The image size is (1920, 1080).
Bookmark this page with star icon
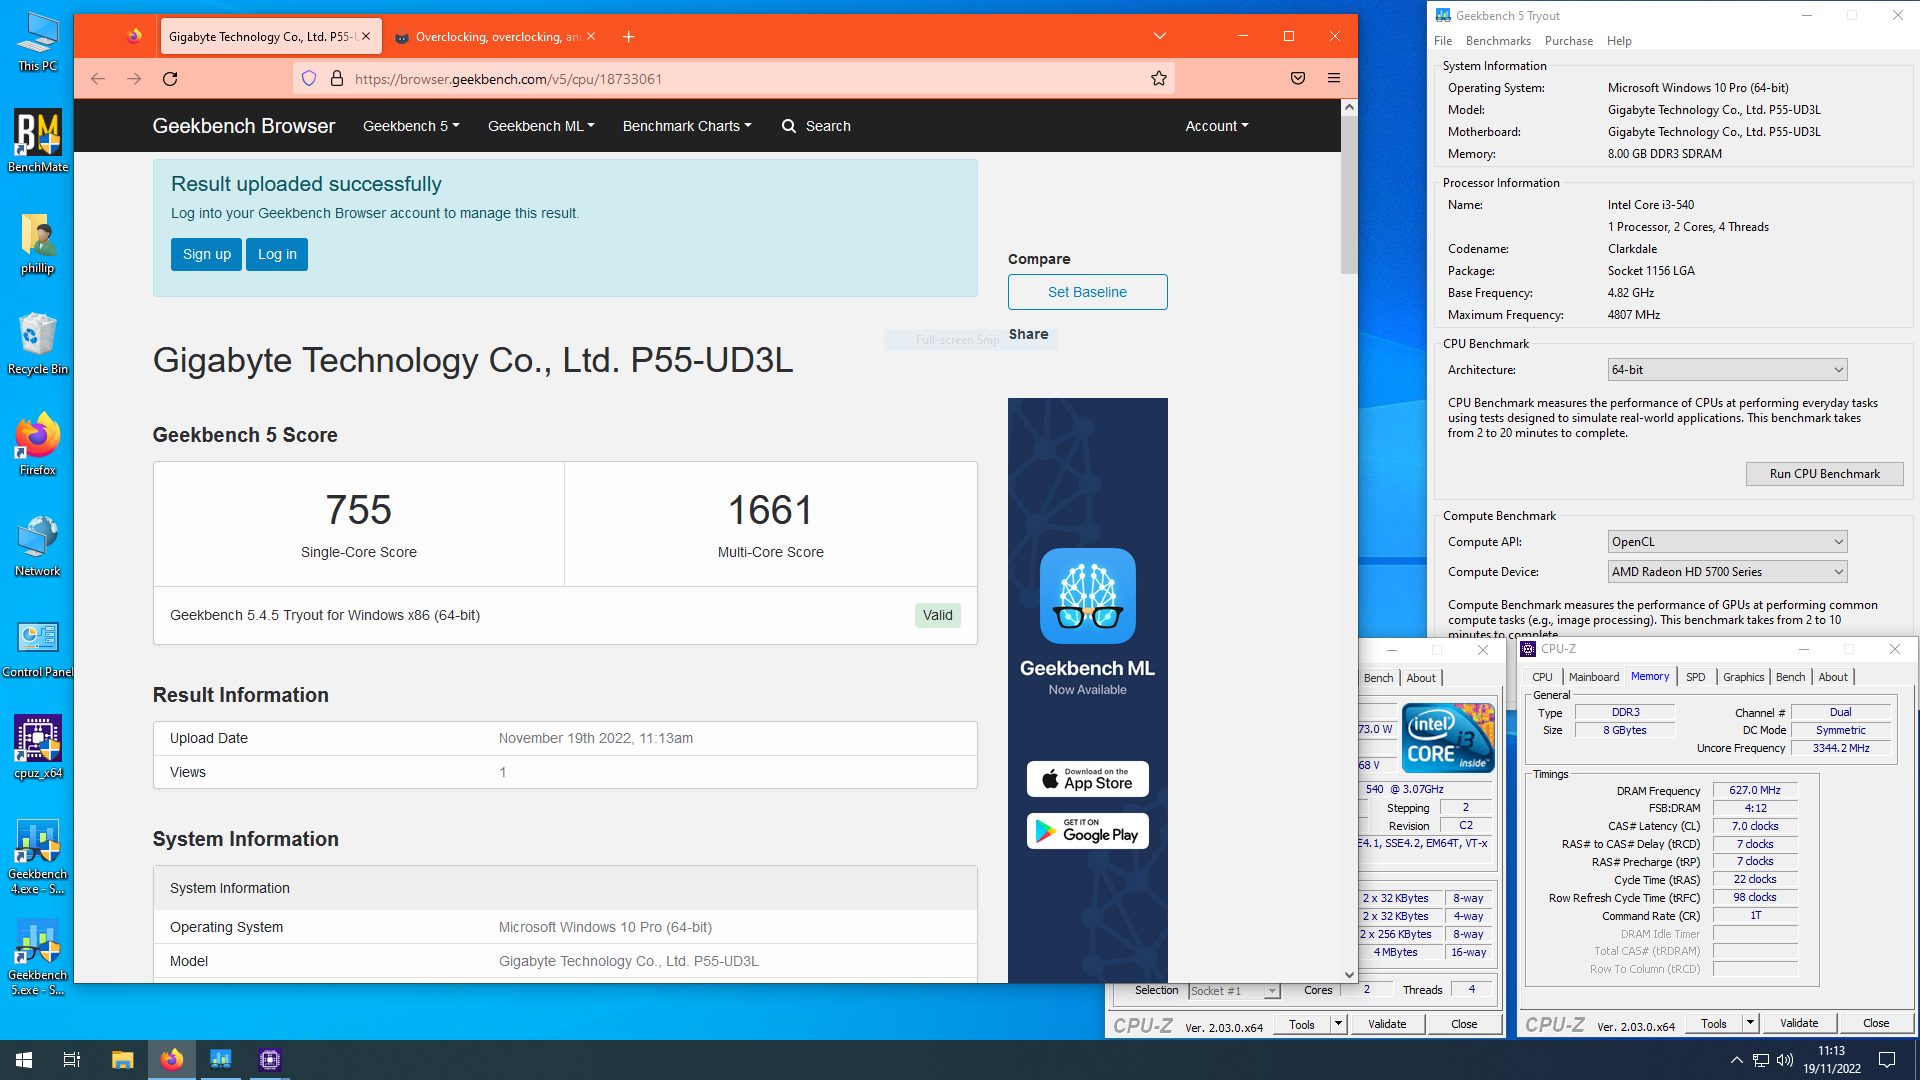coord(1159,79)
